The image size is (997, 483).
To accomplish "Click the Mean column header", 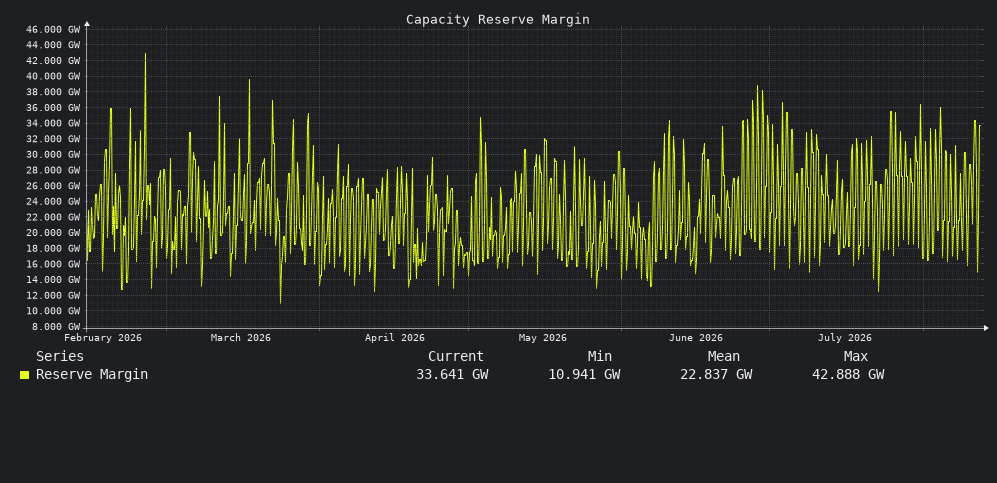I will point(724,357).
